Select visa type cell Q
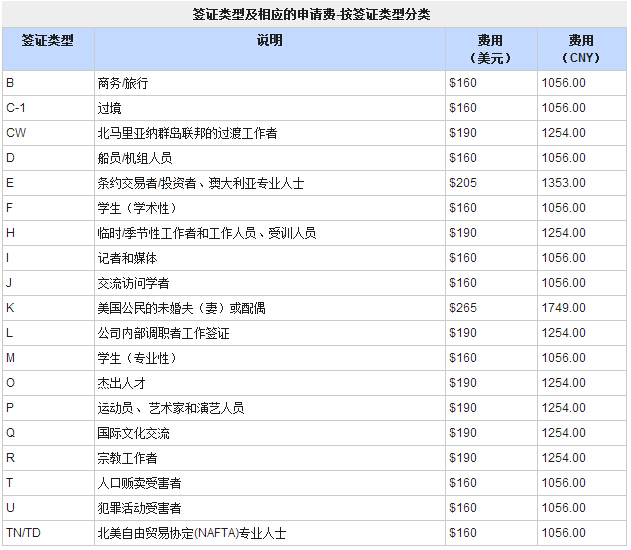 [x=48, y=433]
